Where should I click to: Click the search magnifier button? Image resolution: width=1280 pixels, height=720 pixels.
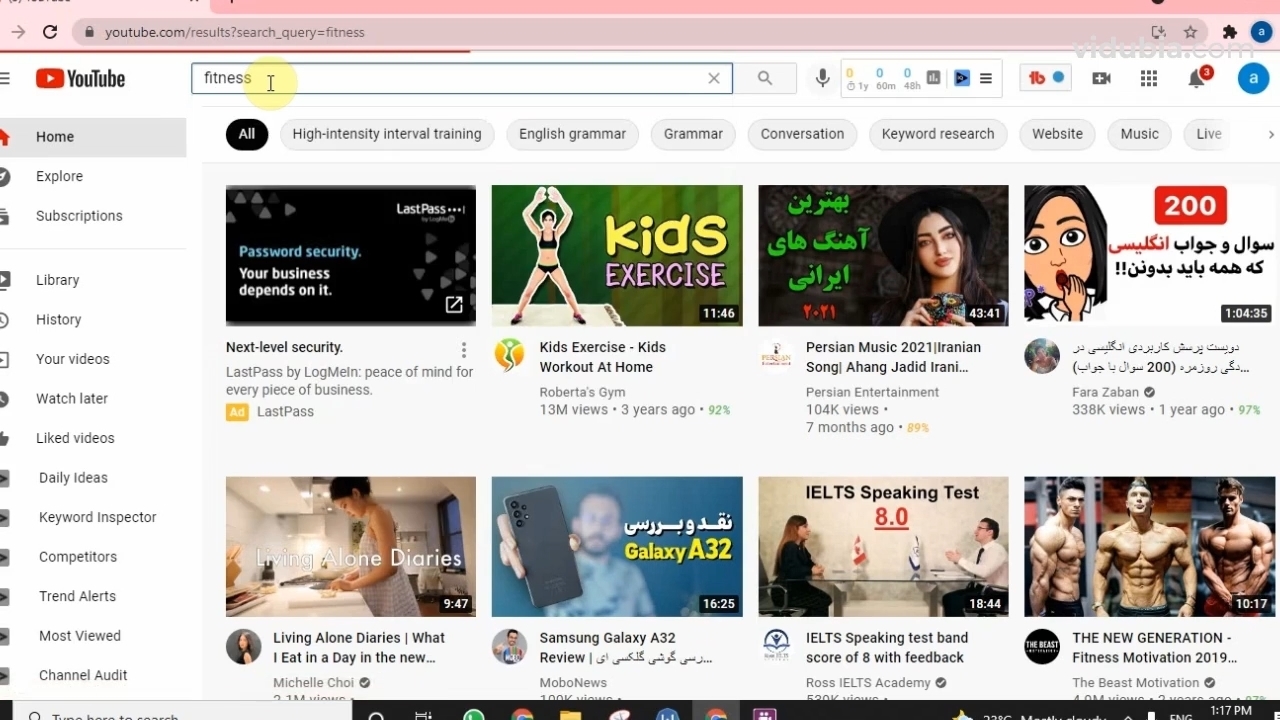(765, 78)
